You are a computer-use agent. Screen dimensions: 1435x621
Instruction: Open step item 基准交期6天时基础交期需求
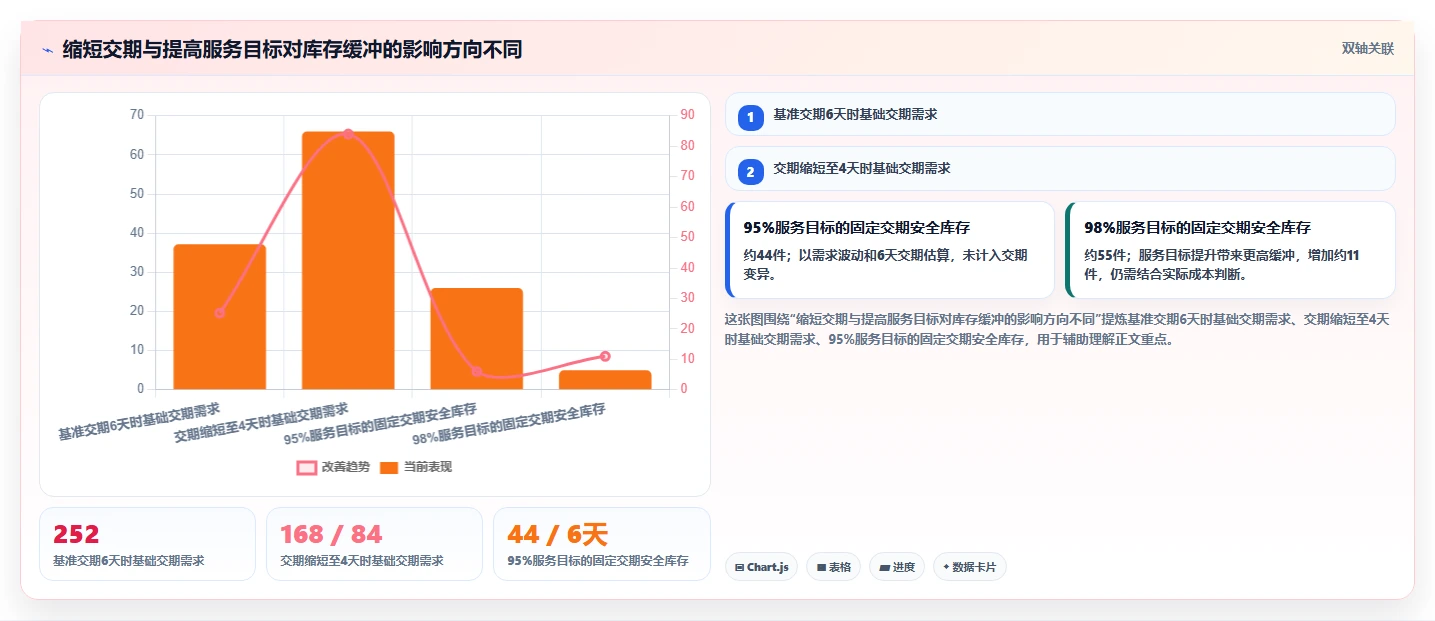coord(1060,114)
